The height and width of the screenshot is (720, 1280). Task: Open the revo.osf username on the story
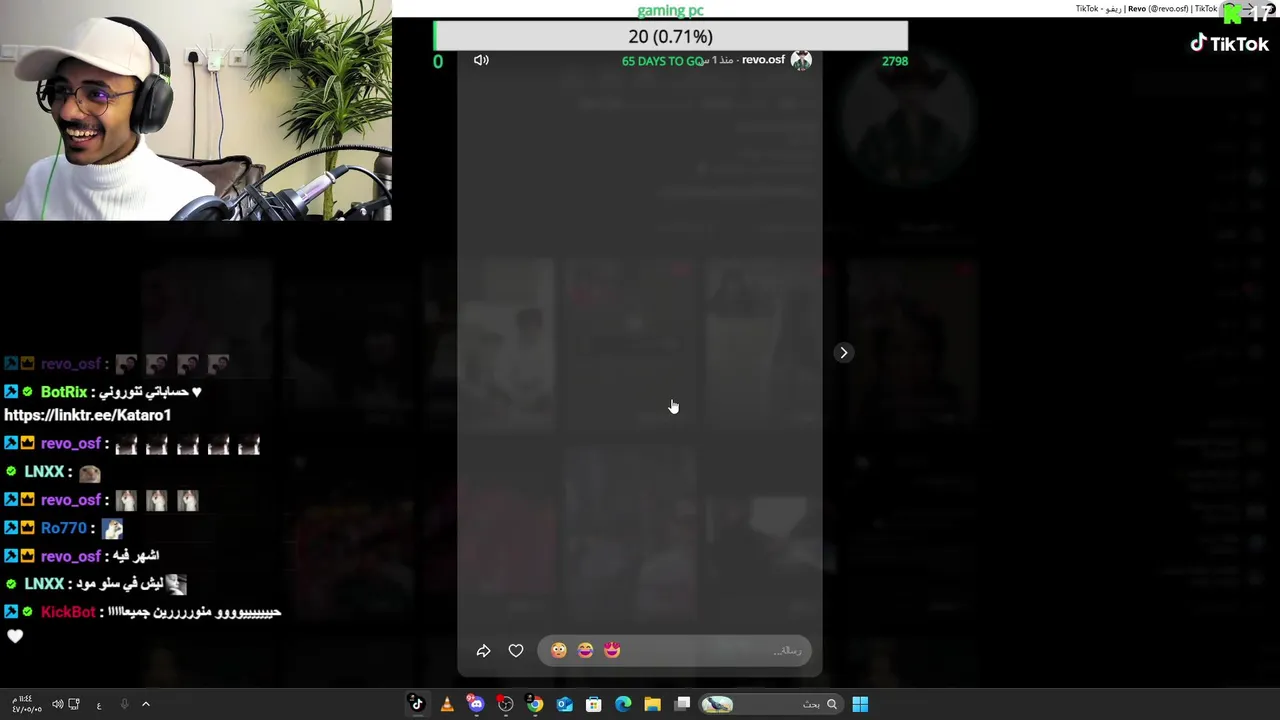763,60
